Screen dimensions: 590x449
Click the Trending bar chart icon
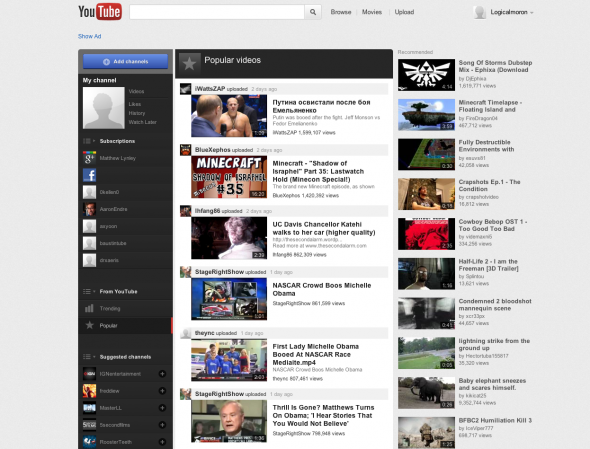(89, 309)
